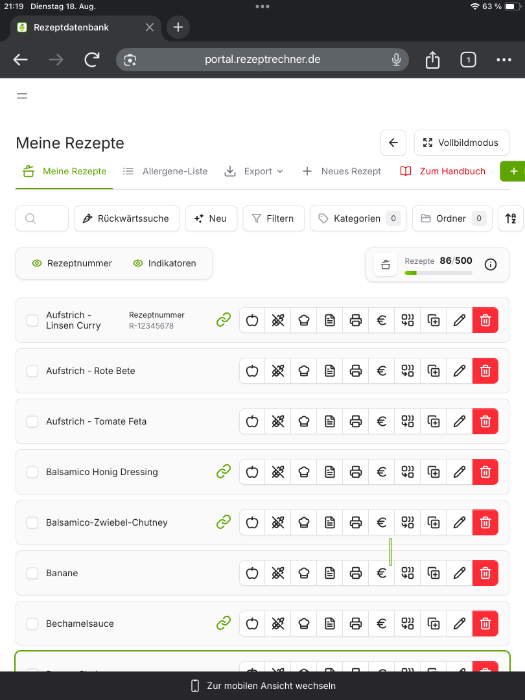
Task: Open nutrition apple icon for Aufstrich - Linsen Curry
Action: 252,320
